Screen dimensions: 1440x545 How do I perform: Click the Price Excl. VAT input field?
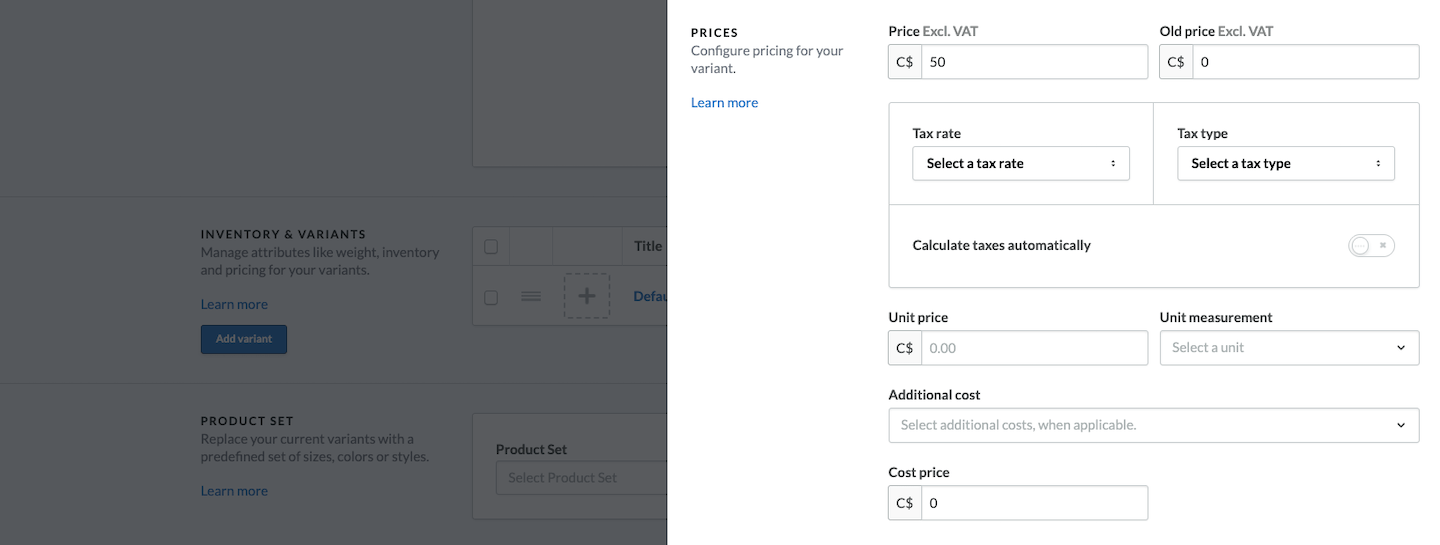click(1033, 62)
